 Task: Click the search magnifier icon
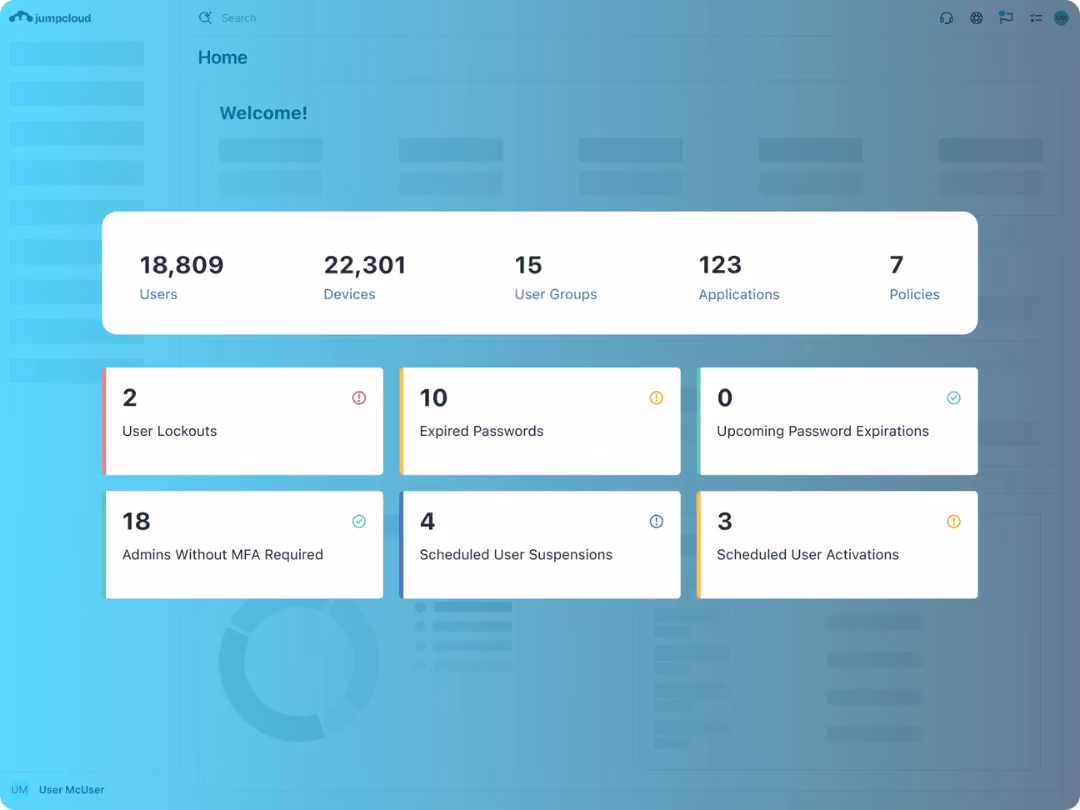[205, 18]
